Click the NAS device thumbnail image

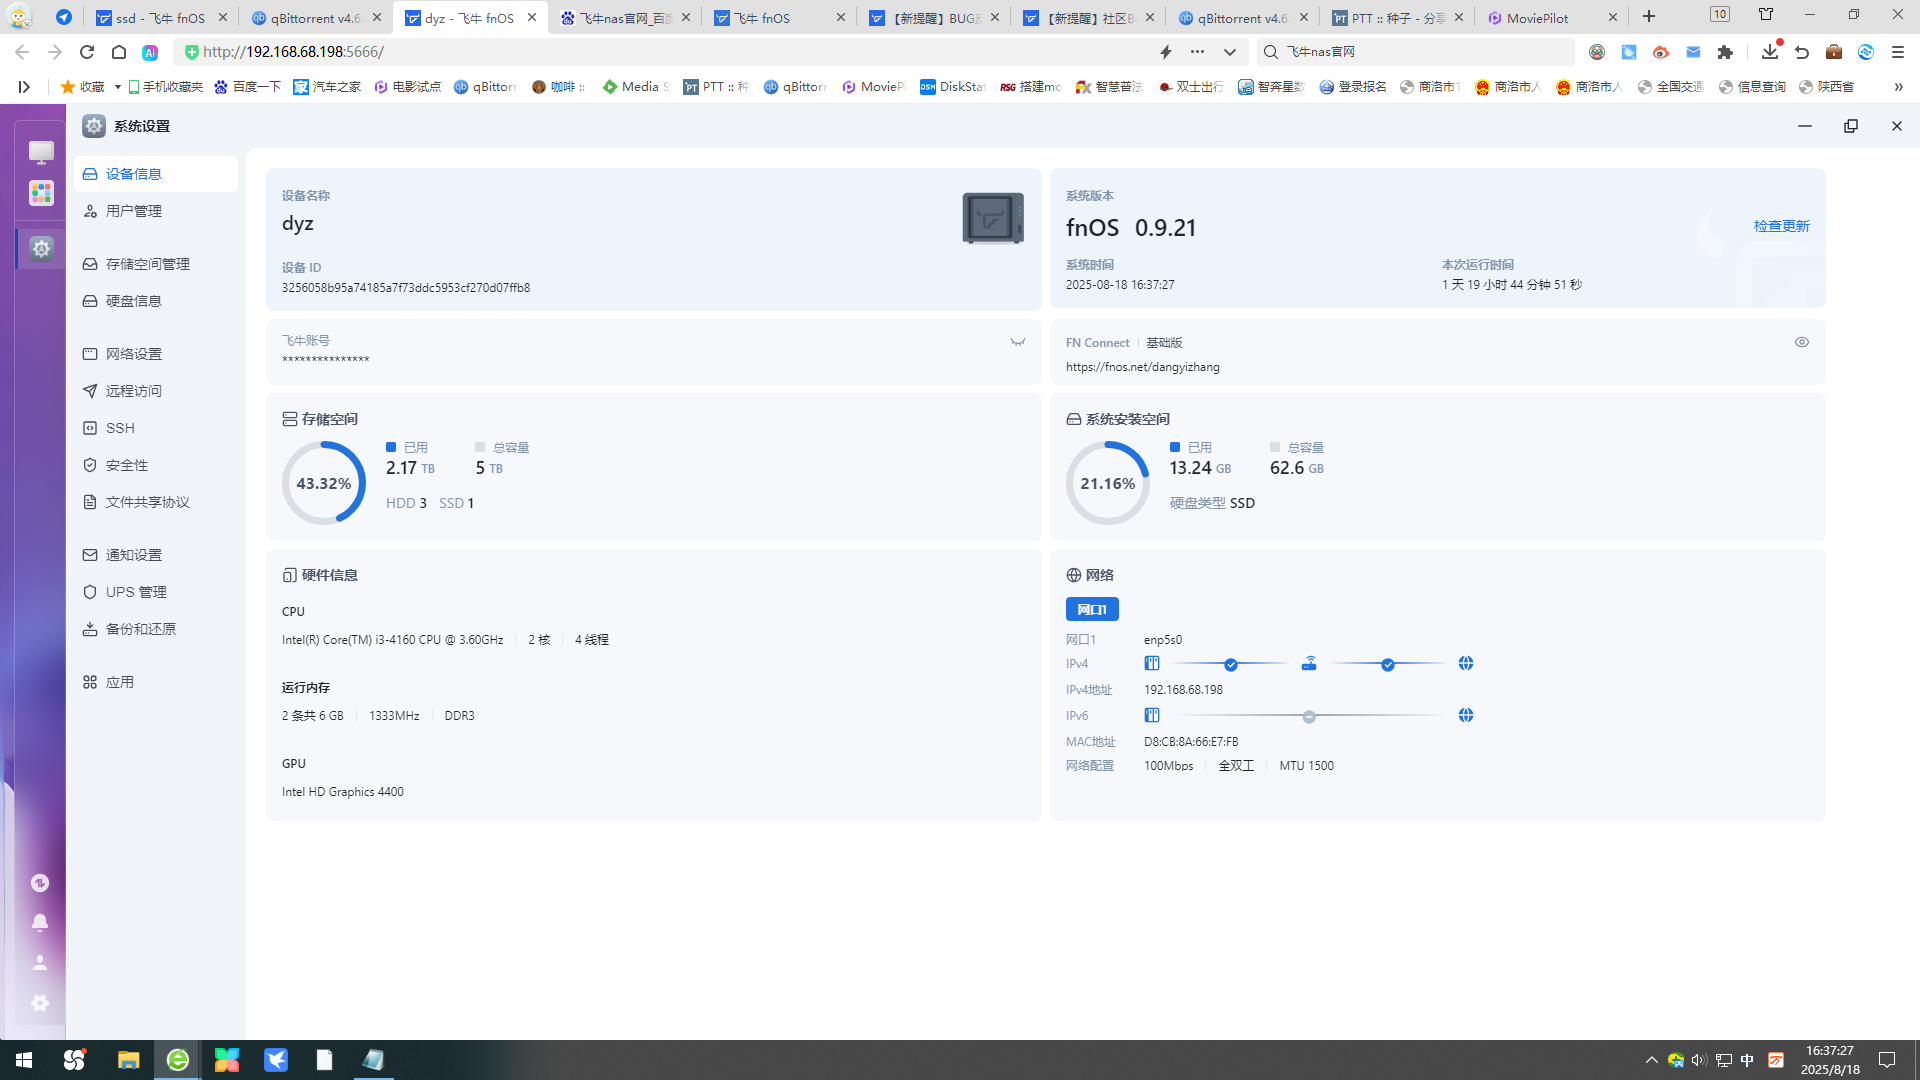click(992, 218)
